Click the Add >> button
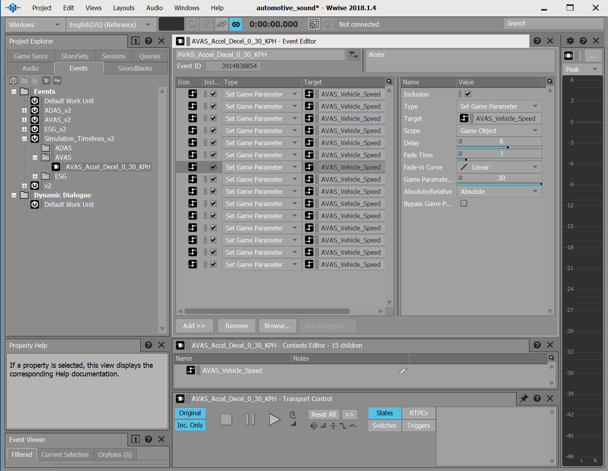Screen dimensions: 608x471 [x=194, y=326]
